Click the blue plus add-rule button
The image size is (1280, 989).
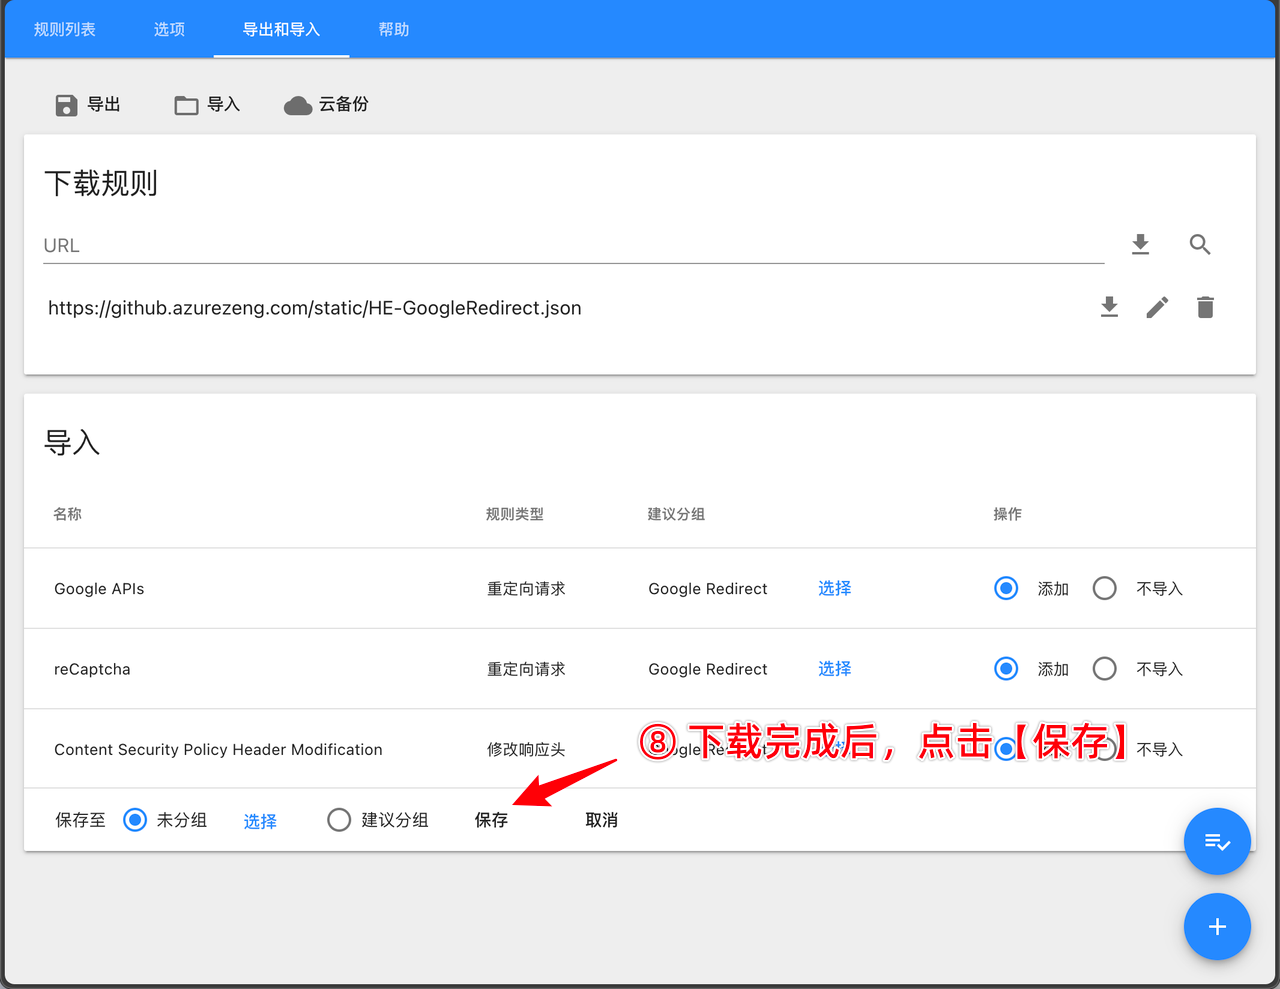coord(1217,927)
